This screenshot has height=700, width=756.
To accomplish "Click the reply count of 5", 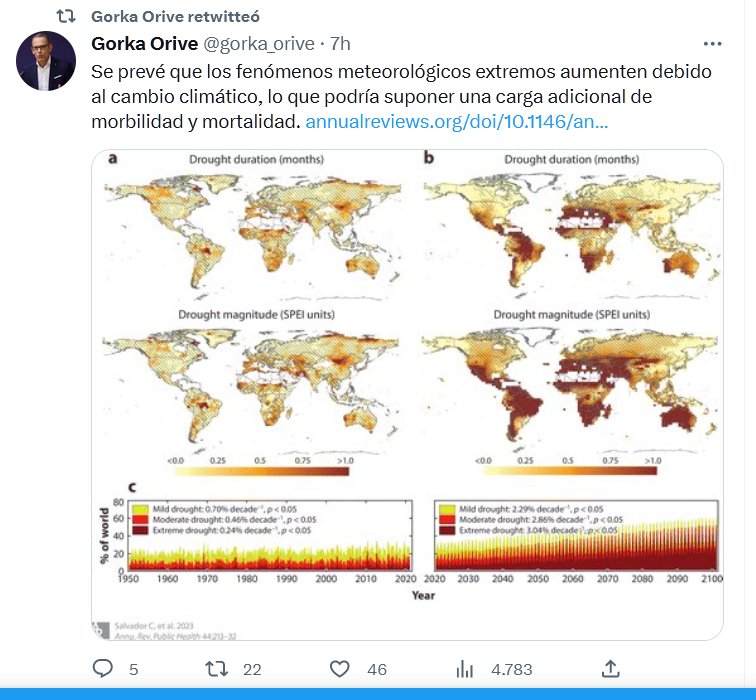I will [x=133, y=669].
